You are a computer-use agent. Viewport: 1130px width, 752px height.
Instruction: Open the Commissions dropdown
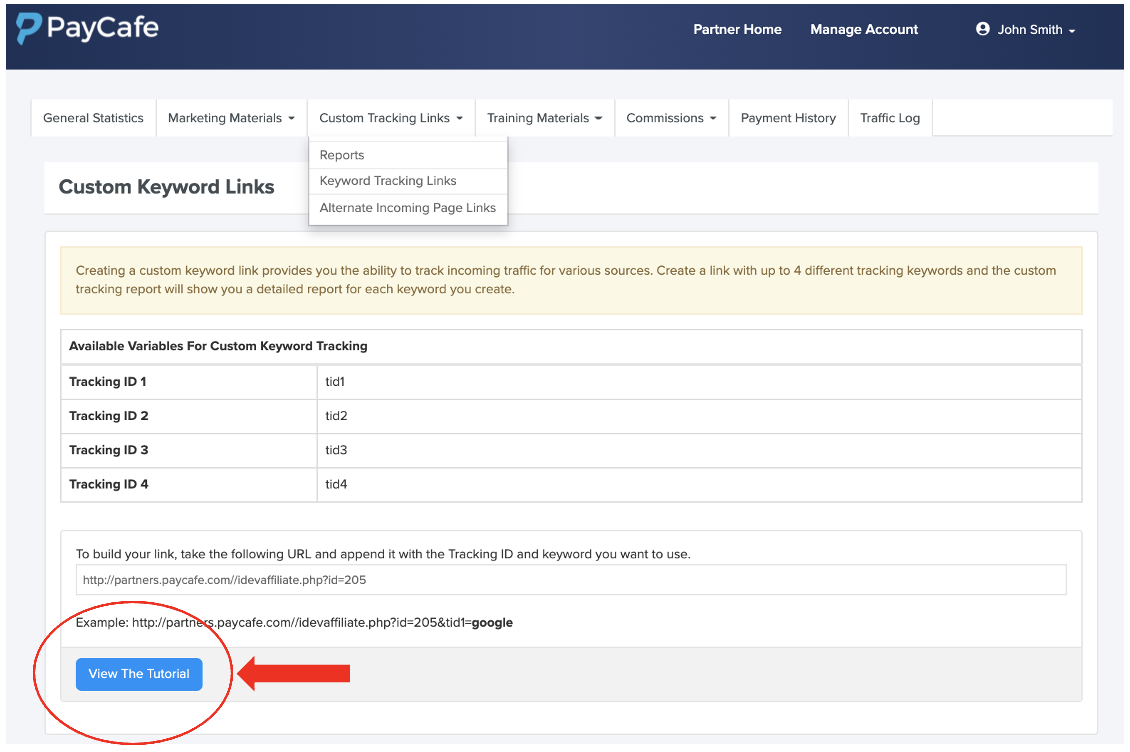coord(672,118)
